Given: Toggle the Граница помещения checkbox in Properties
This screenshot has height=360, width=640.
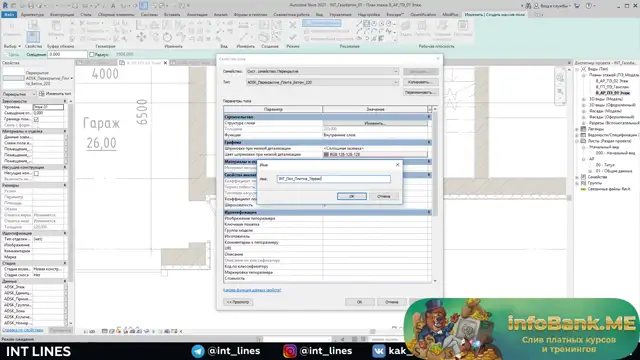Looking at the screenshot, I should pyautogui.click(x=36, y=119).
